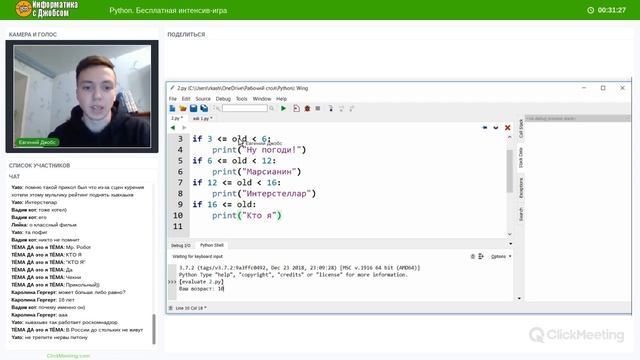
Task: Open the shell Options dropdown
Action: coord(501,256)
